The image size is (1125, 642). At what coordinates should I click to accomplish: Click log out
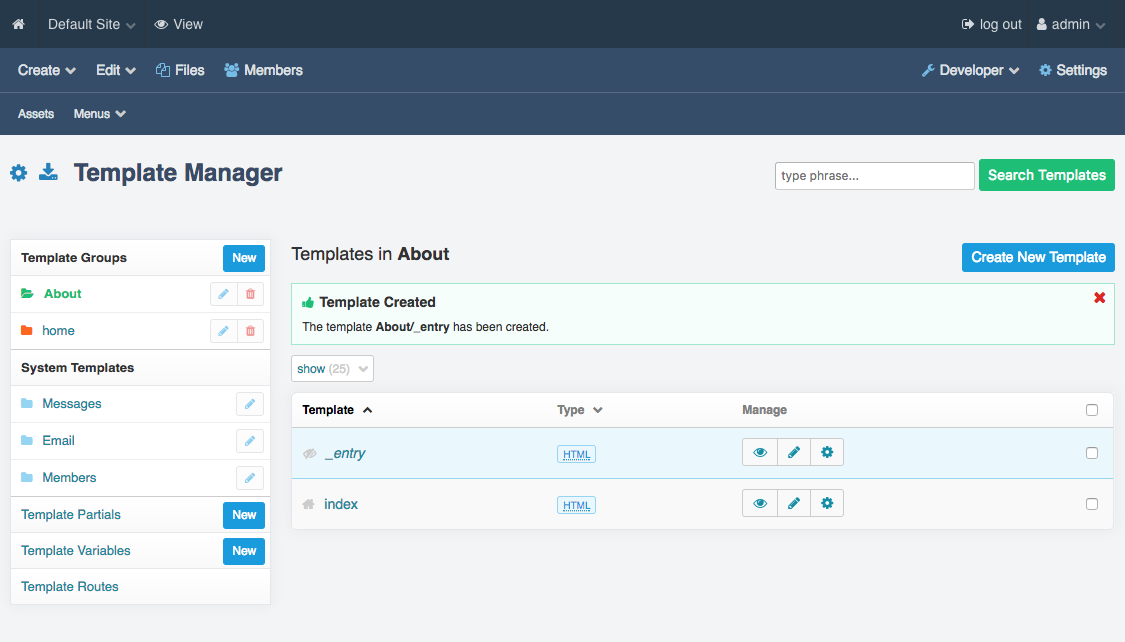pos(992,24)
